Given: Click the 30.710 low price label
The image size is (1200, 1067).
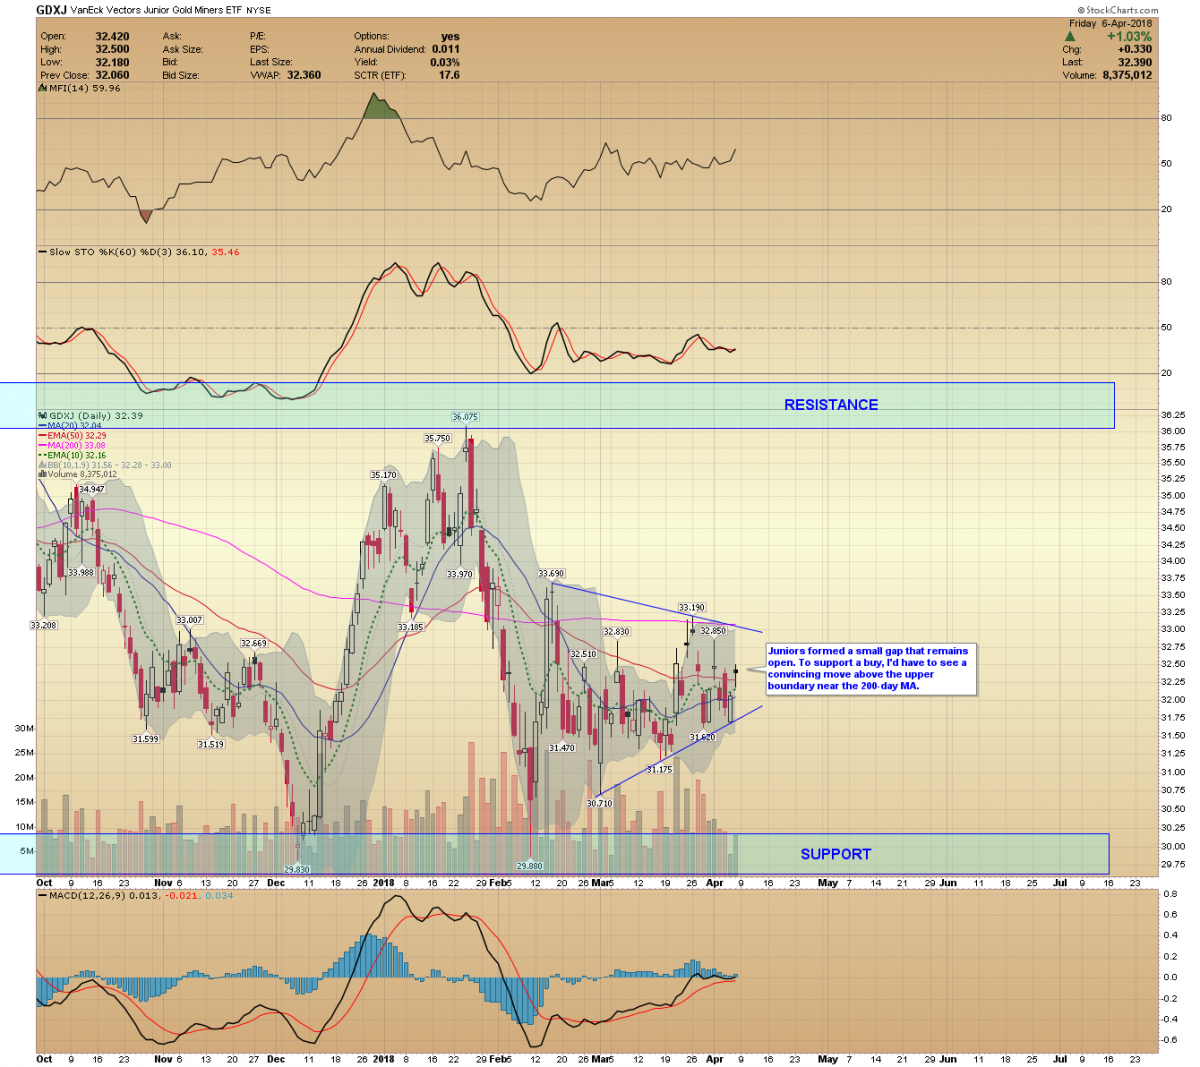Looking at the screenshot, I should (x=599, y=803).
